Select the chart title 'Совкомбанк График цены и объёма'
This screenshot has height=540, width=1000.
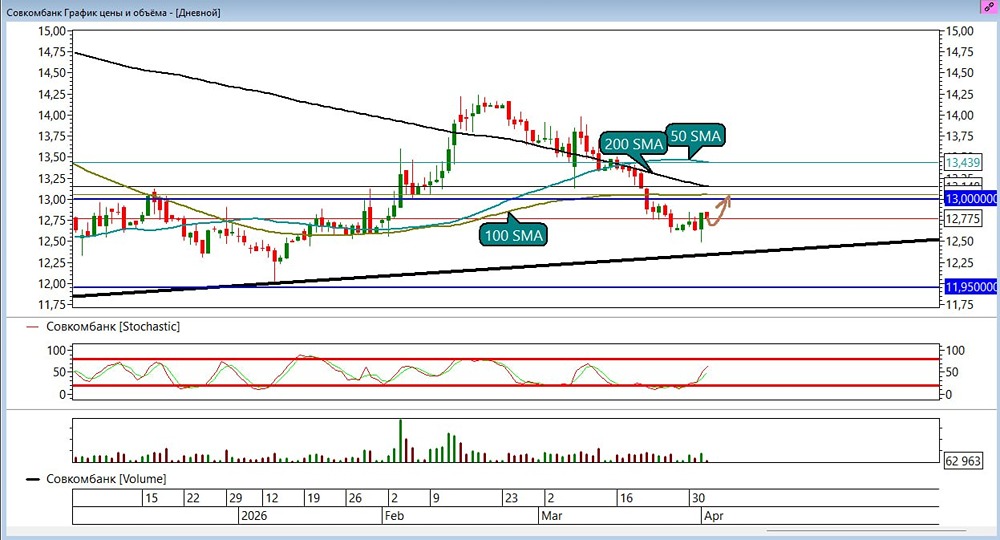tap(87, 12)
